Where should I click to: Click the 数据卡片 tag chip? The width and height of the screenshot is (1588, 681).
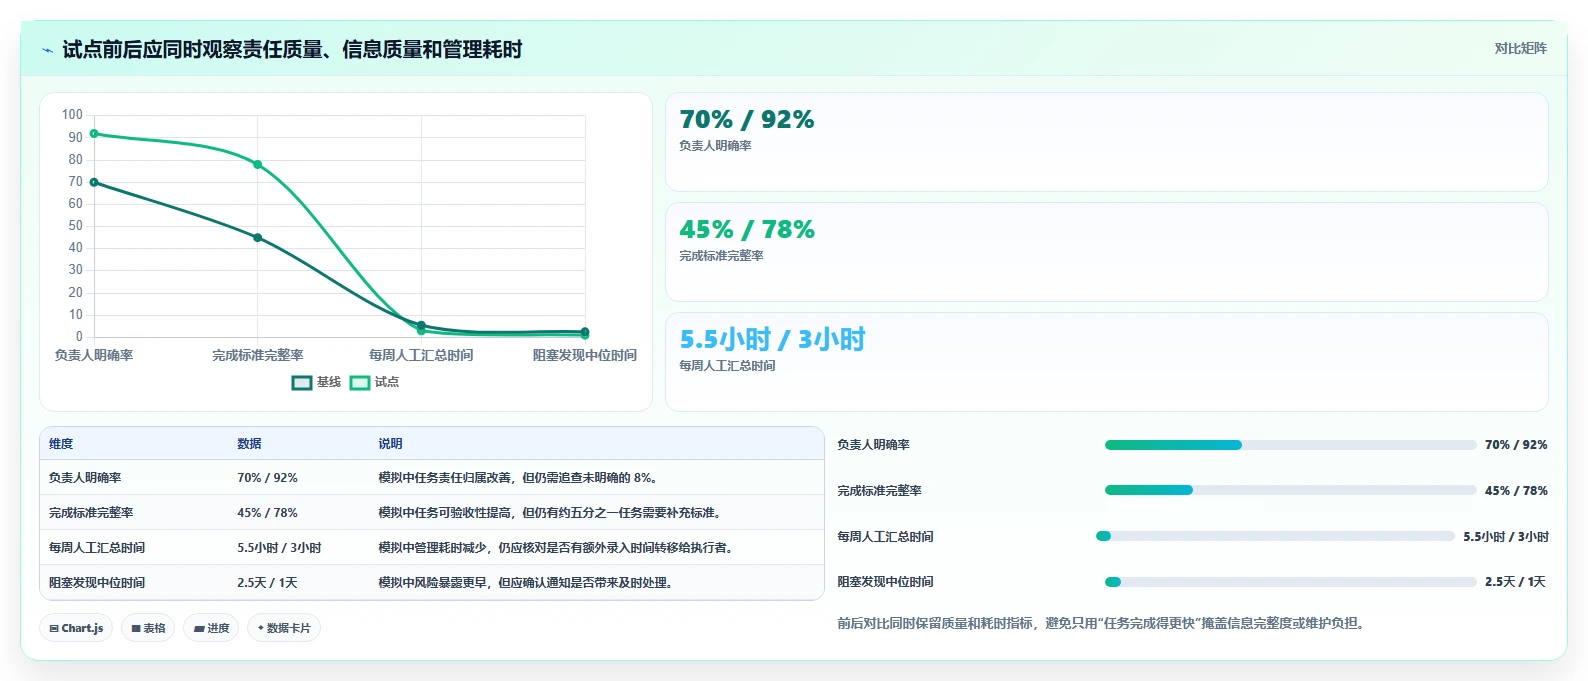click(284, 628)
